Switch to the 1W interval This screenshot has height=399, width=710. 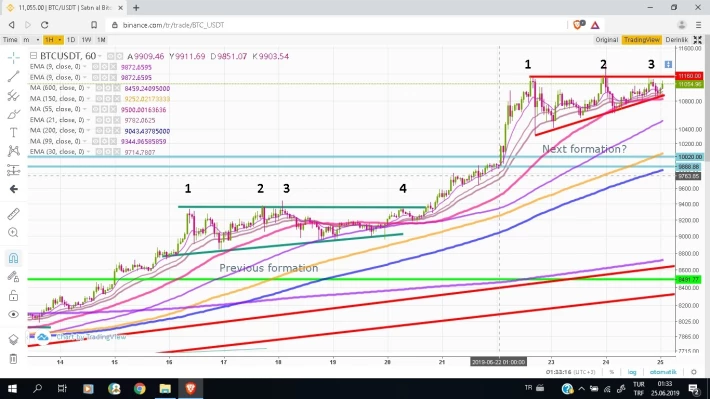point(86,40)
